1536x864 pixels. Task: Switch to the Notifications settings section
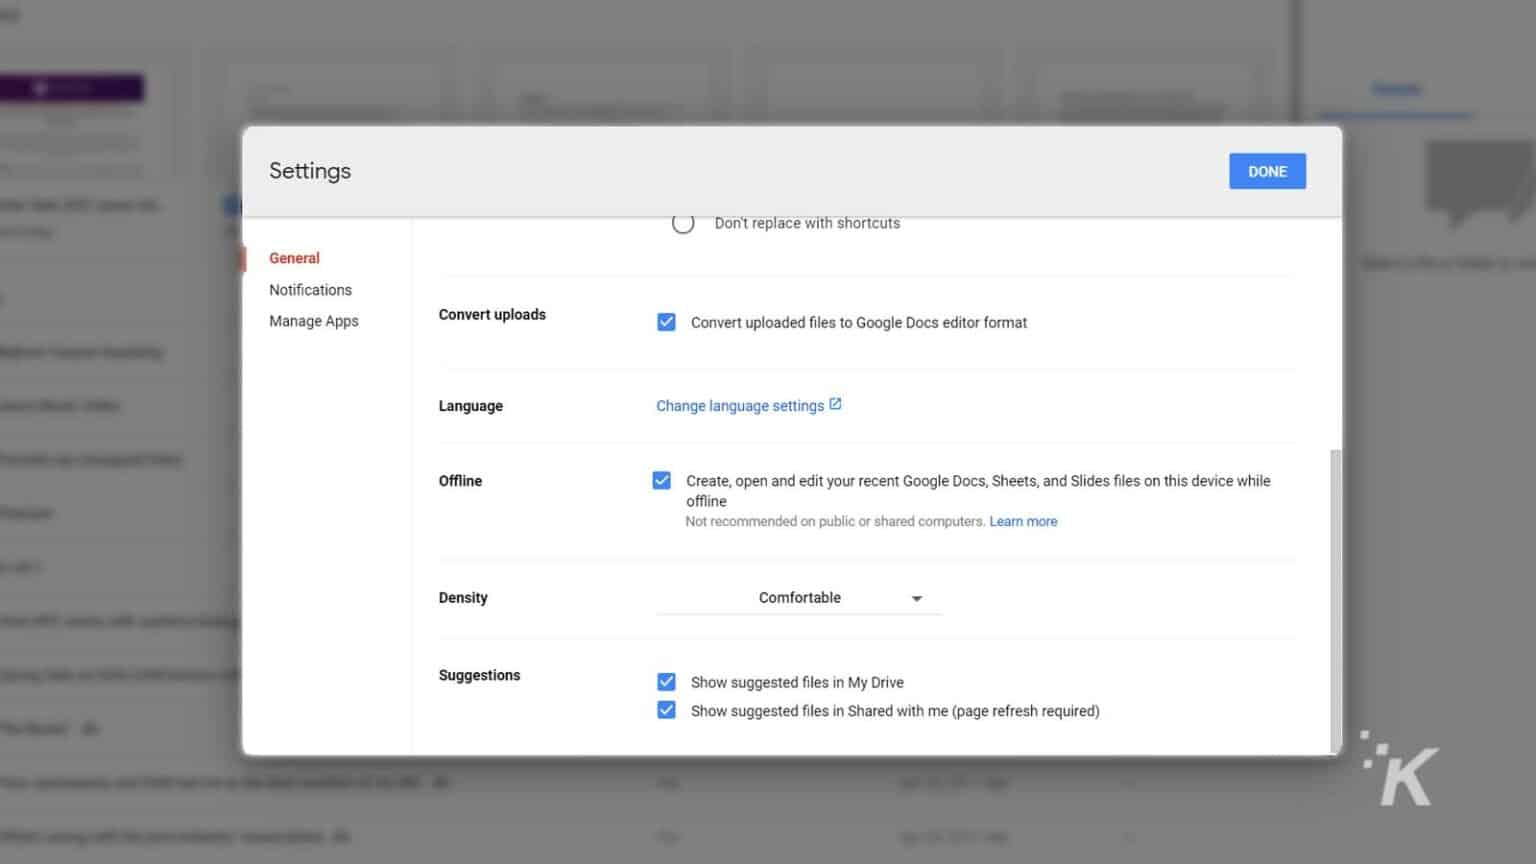(x=310, y=289)
